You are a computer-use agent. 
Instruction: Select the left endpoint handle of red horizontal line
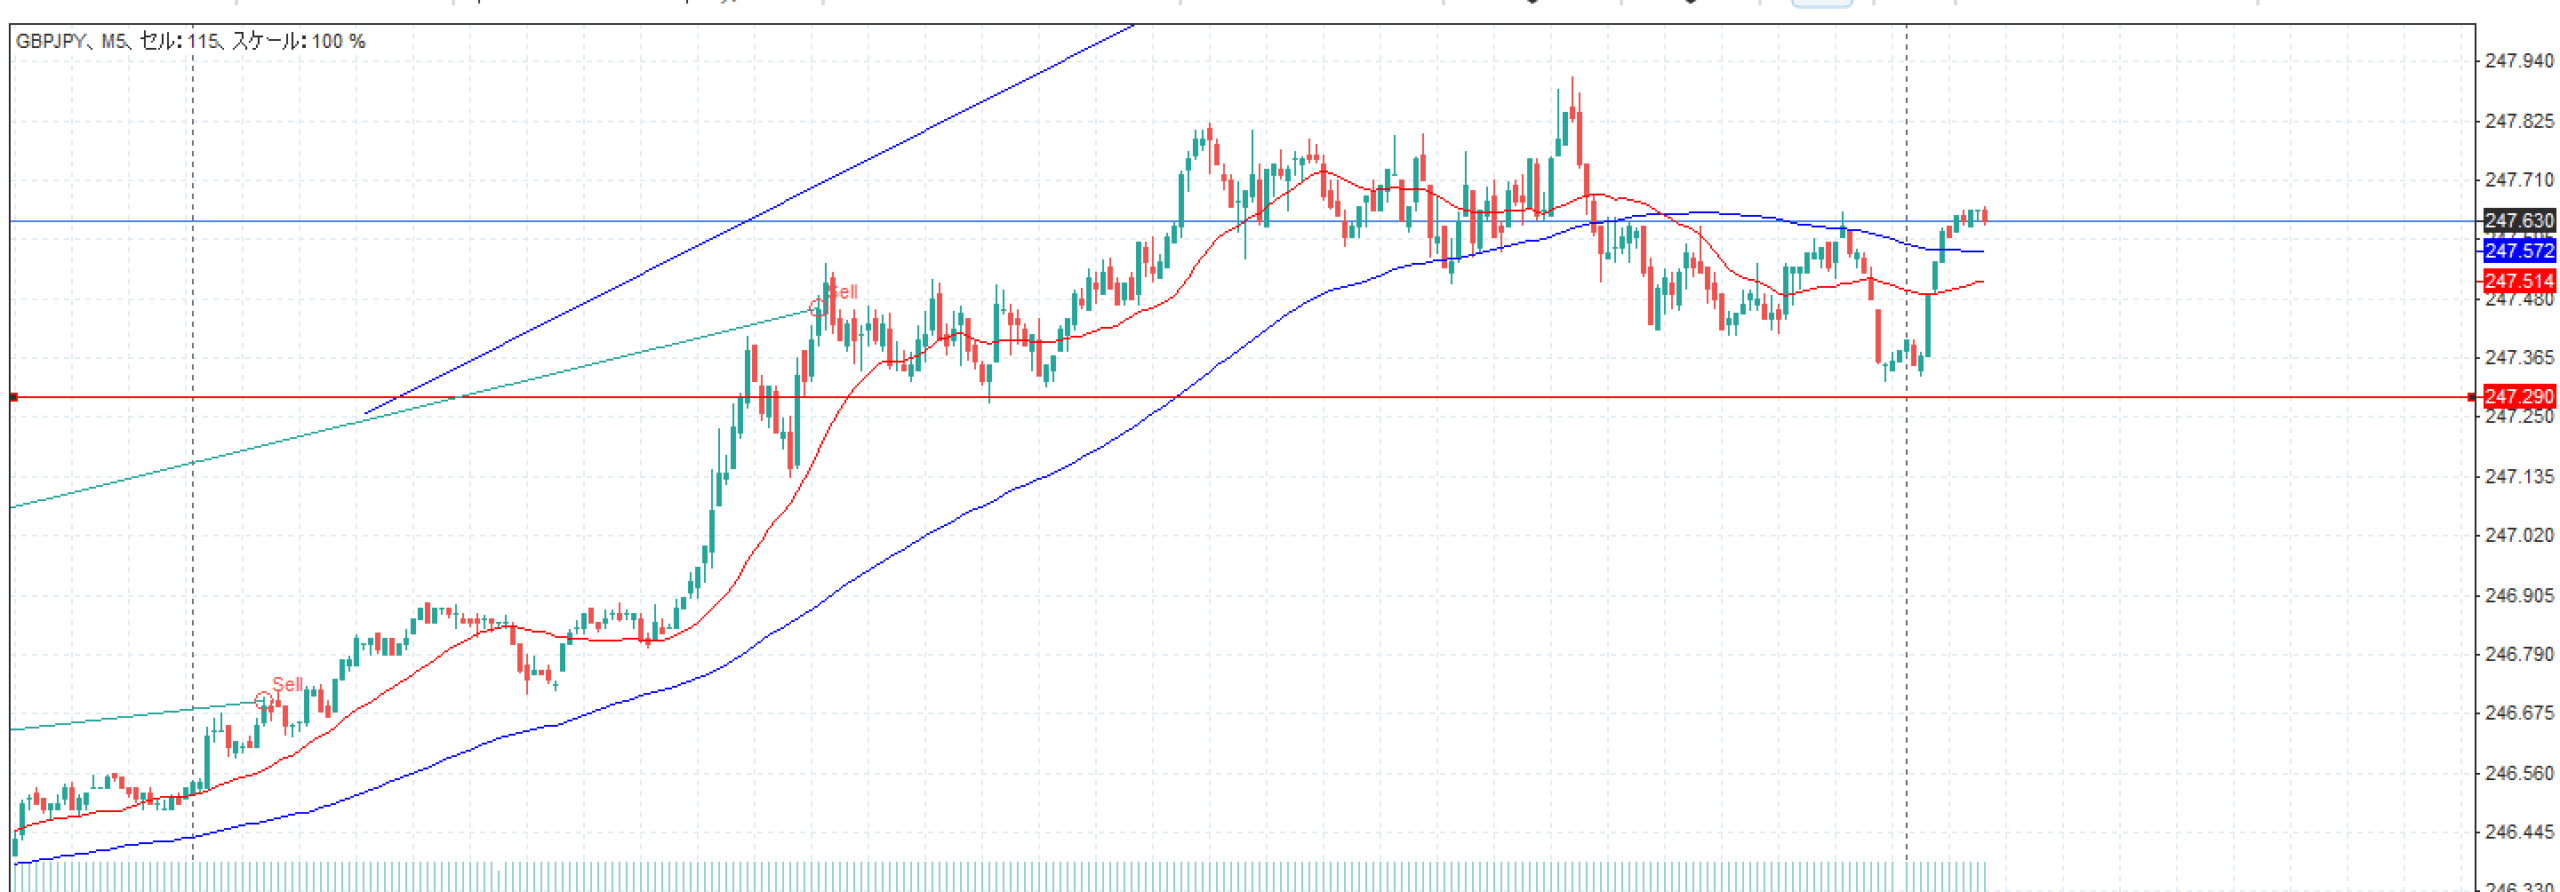click(x=13, y=397)
